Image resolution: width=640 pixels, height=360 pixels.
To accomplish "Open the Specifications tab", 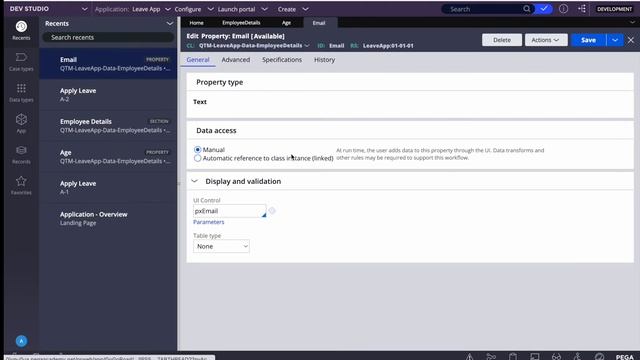I will (282, 60).
